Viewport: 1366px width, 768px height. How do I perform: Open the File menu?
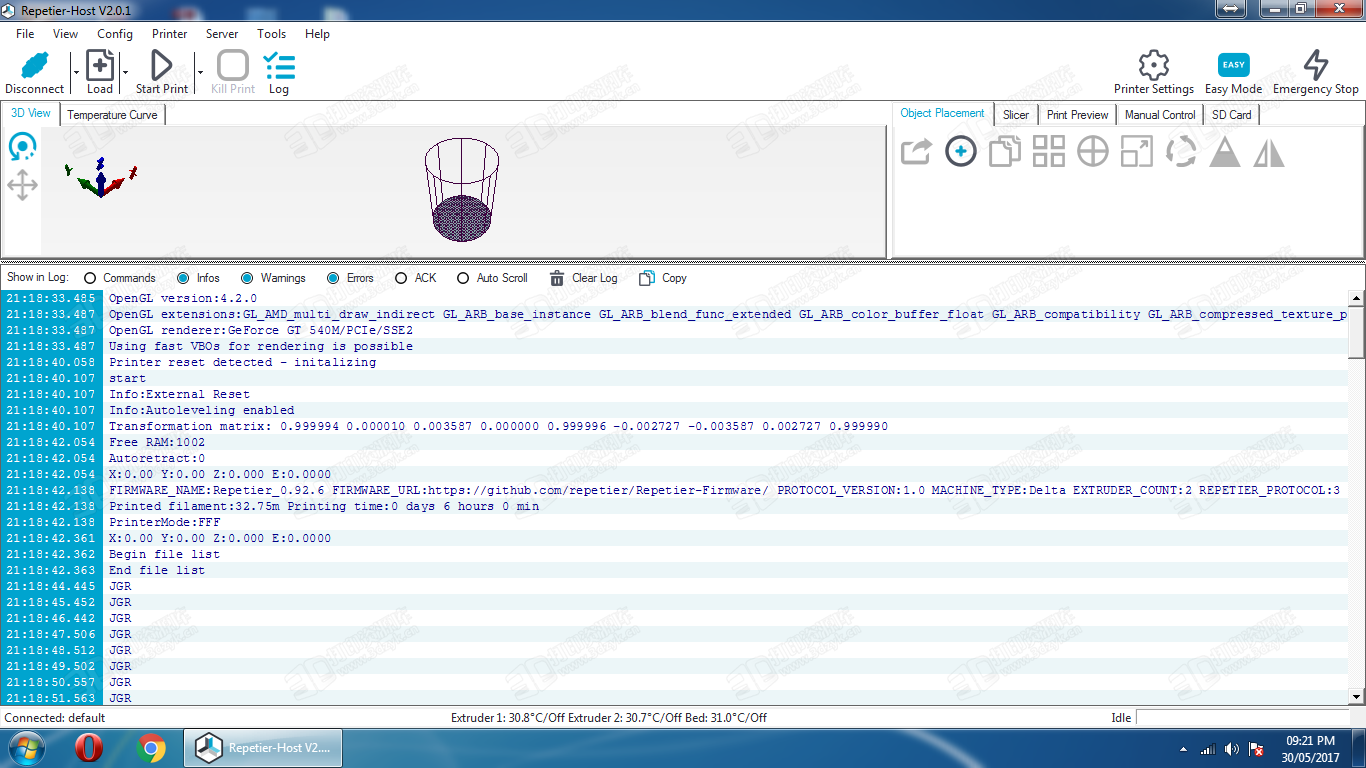click(x=25, y=33)
